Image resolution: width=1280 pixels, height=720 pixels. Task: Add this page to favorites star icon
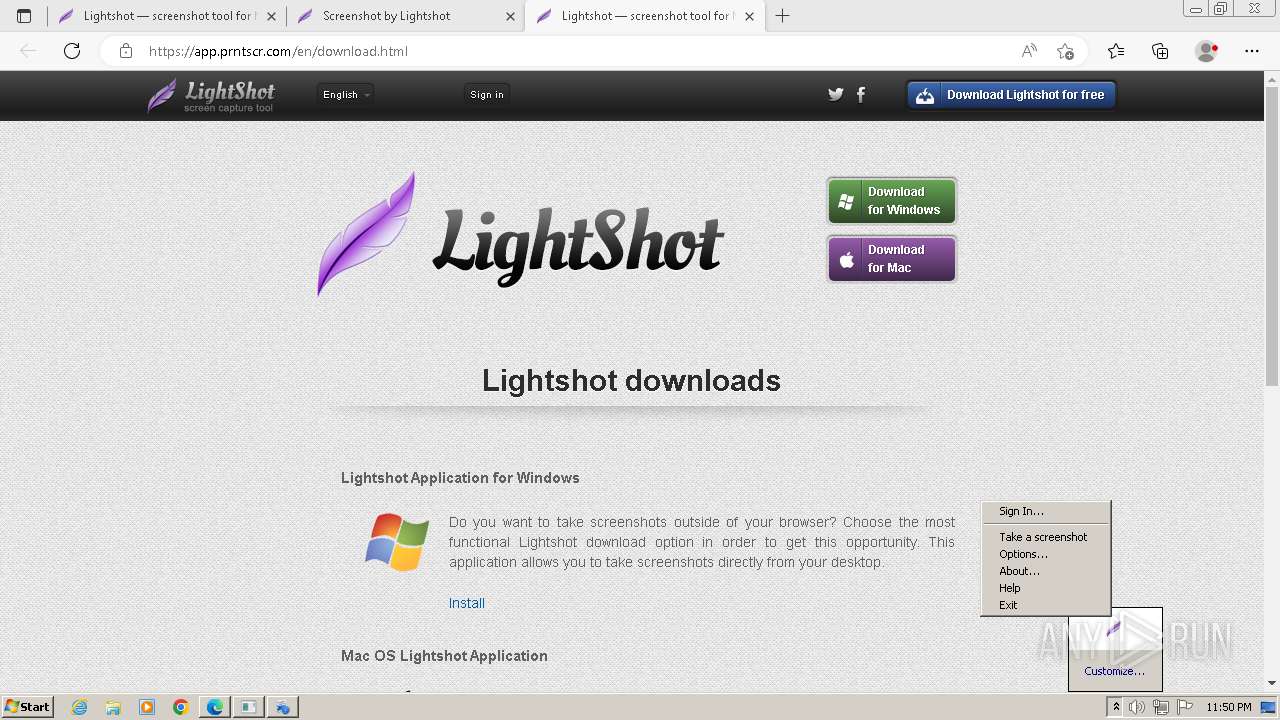click(x=1066, y=51)
